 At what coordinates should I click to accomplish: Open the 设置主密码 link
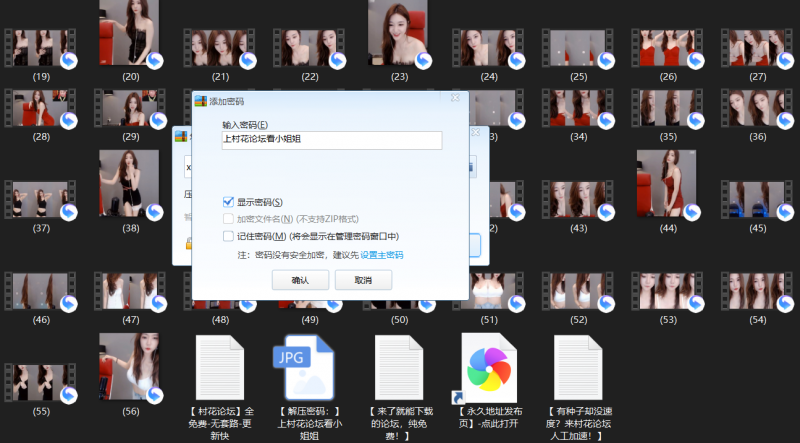382,255
